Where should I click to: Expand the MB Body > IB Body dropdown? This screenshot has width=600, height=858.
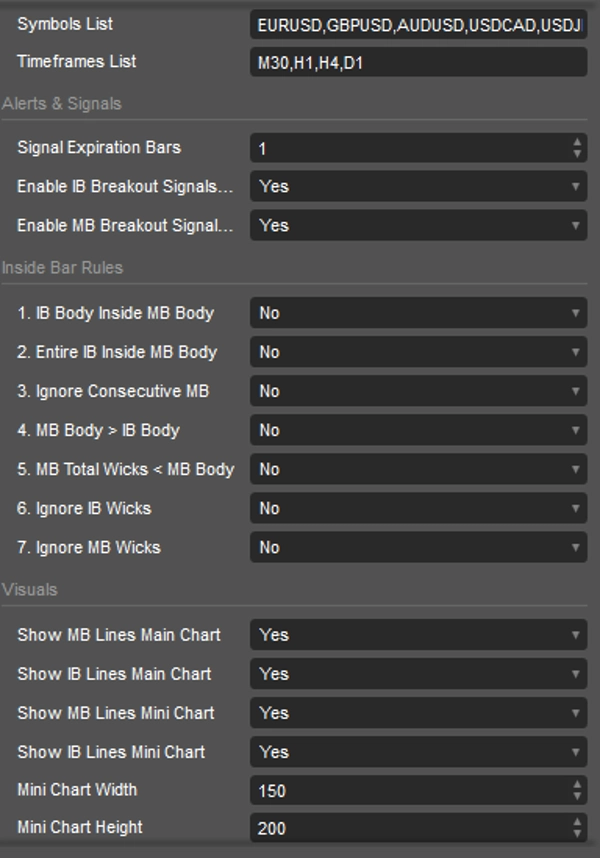tap(420, 430)
